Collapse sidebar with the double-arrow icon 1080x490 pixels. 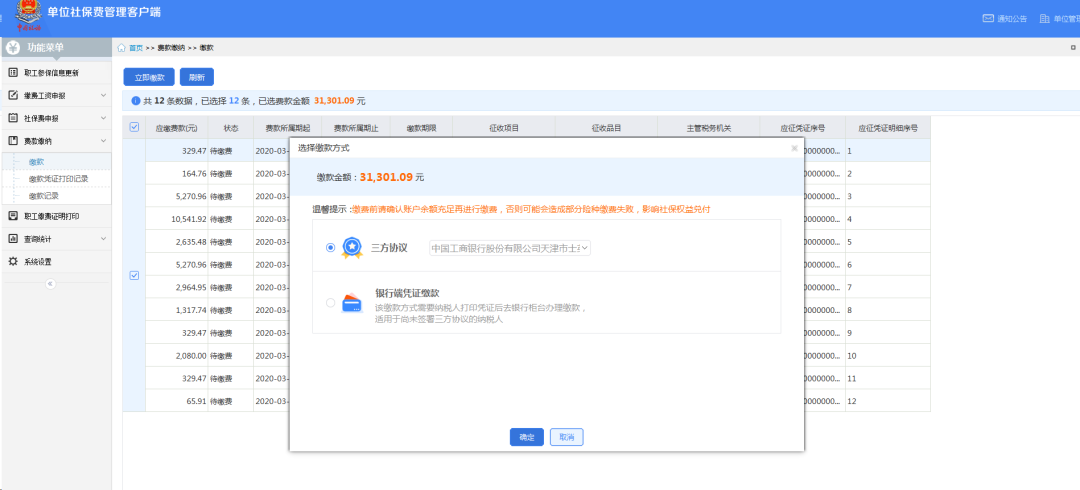[51, 284]
